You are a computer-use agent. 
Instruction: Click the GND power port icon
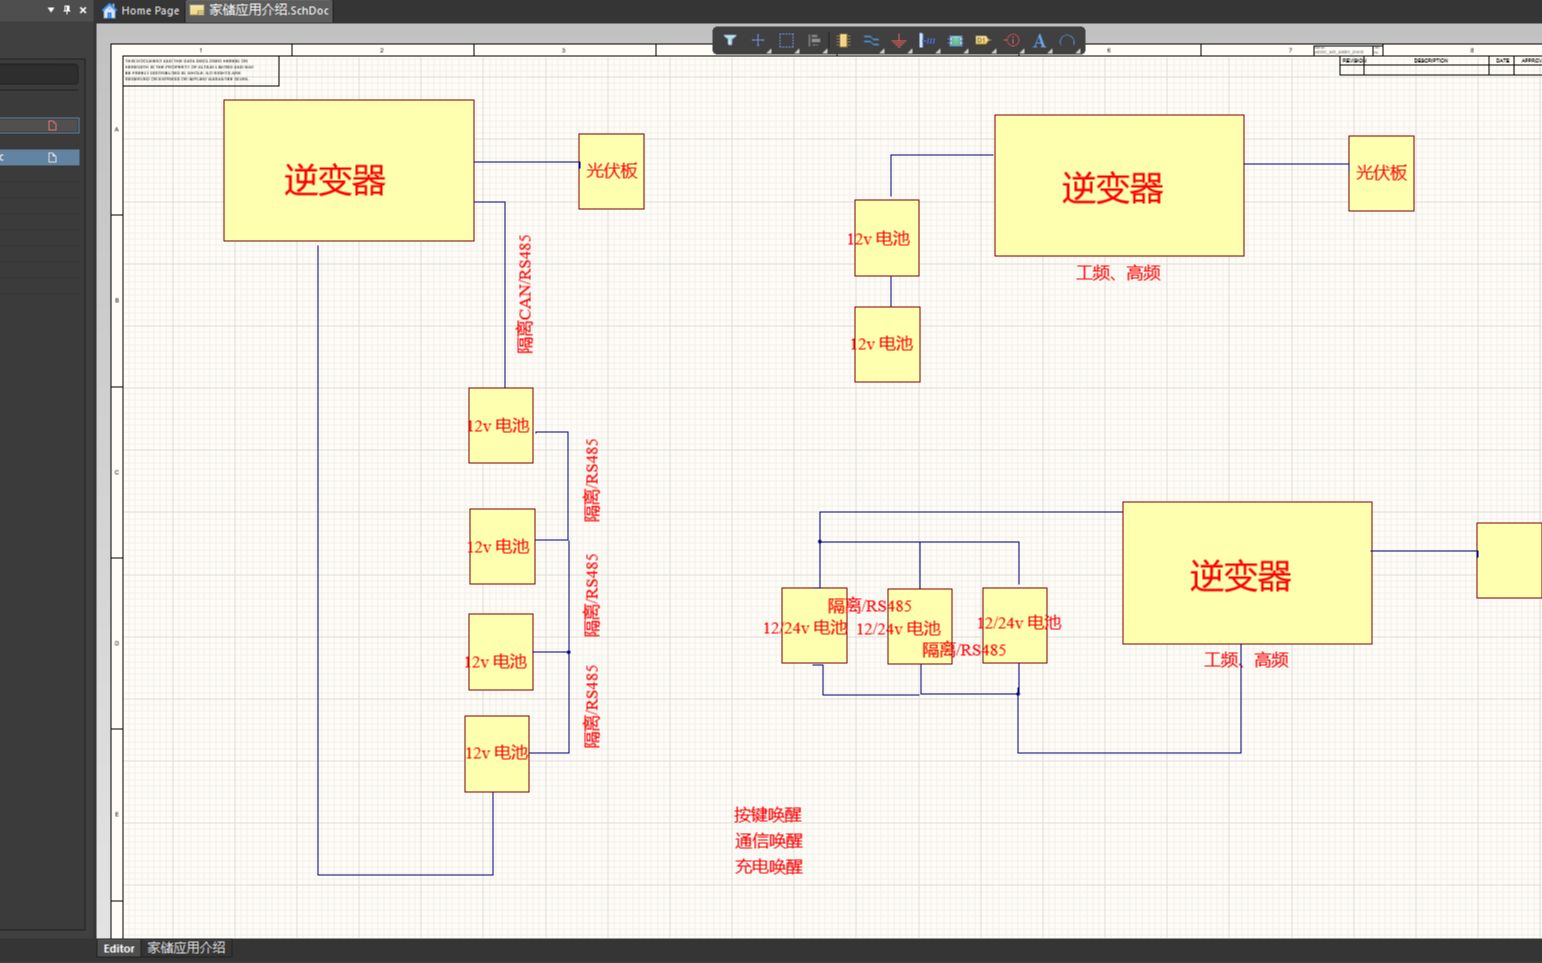(899, 41)
